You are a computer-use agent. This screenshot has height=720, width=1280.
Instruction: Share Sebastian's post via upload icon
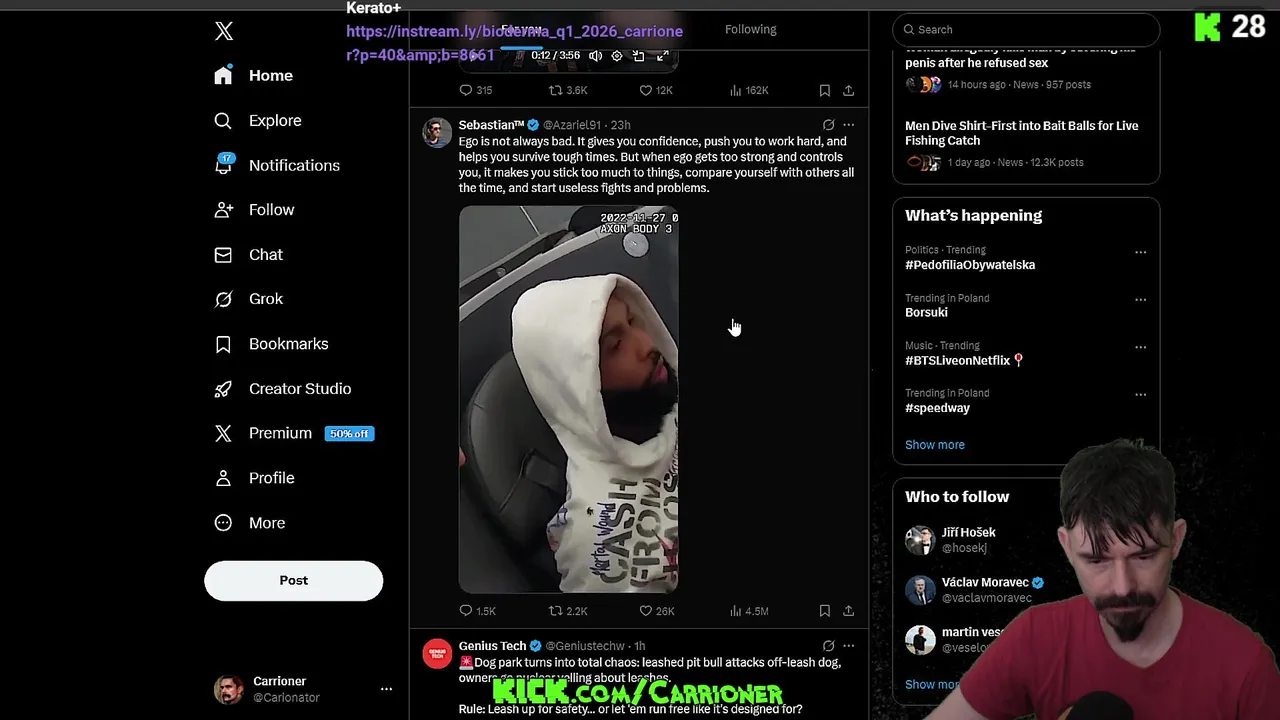(x=848, y=611)
